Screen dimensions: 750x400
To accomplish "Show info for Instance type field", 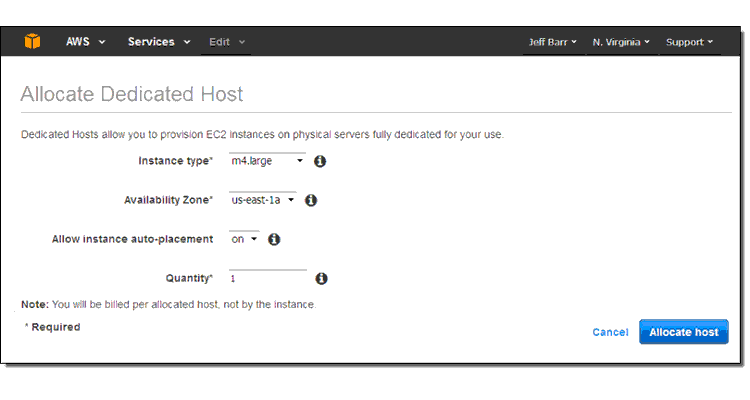I will (320, 161).
